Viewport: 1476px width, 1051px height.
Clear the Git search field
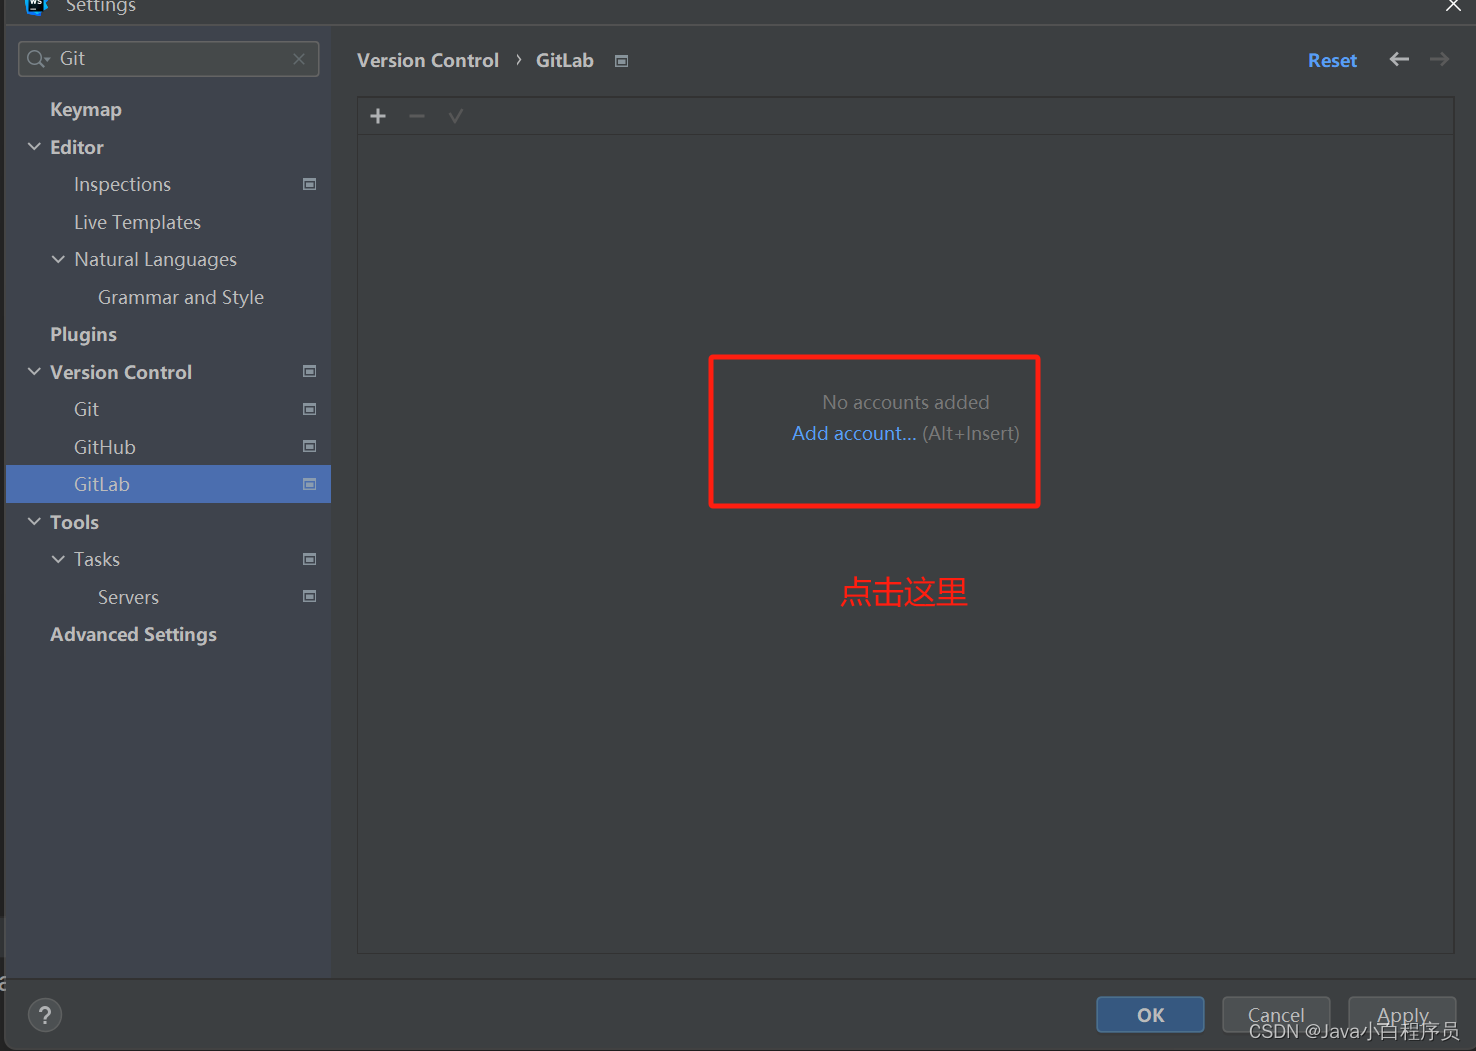tap(299, 59)
